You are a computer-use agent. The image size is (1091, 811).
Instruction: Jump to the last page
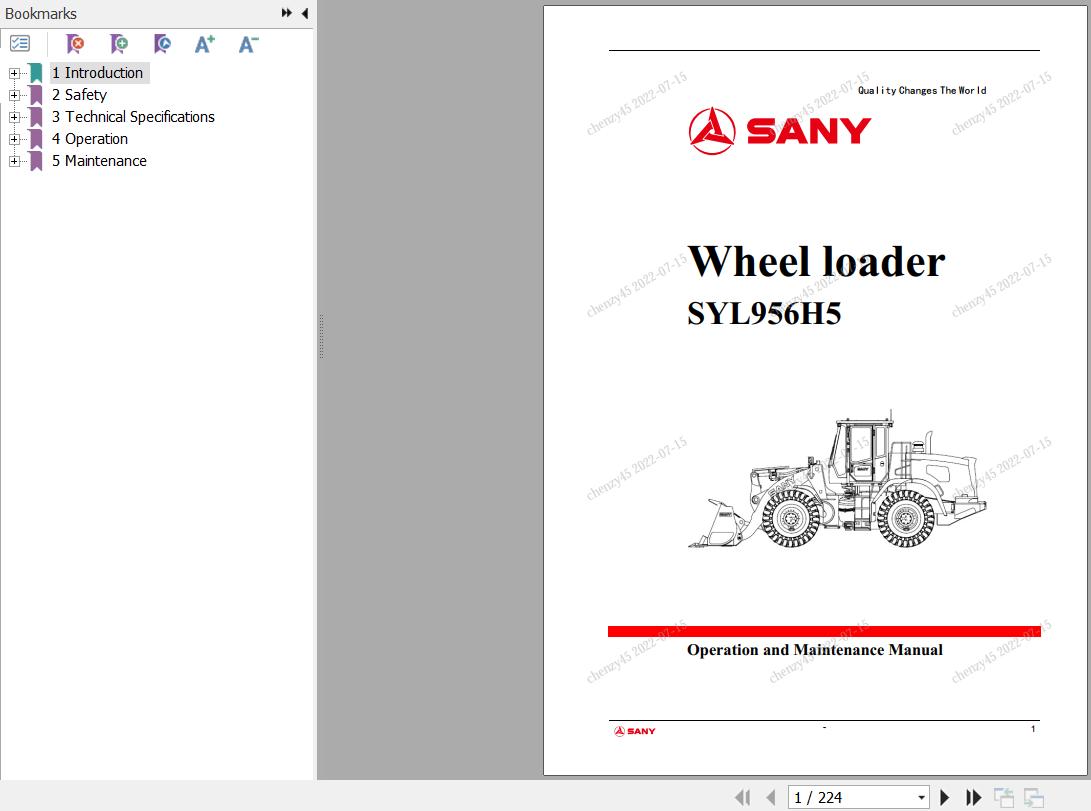pos(973,797)
